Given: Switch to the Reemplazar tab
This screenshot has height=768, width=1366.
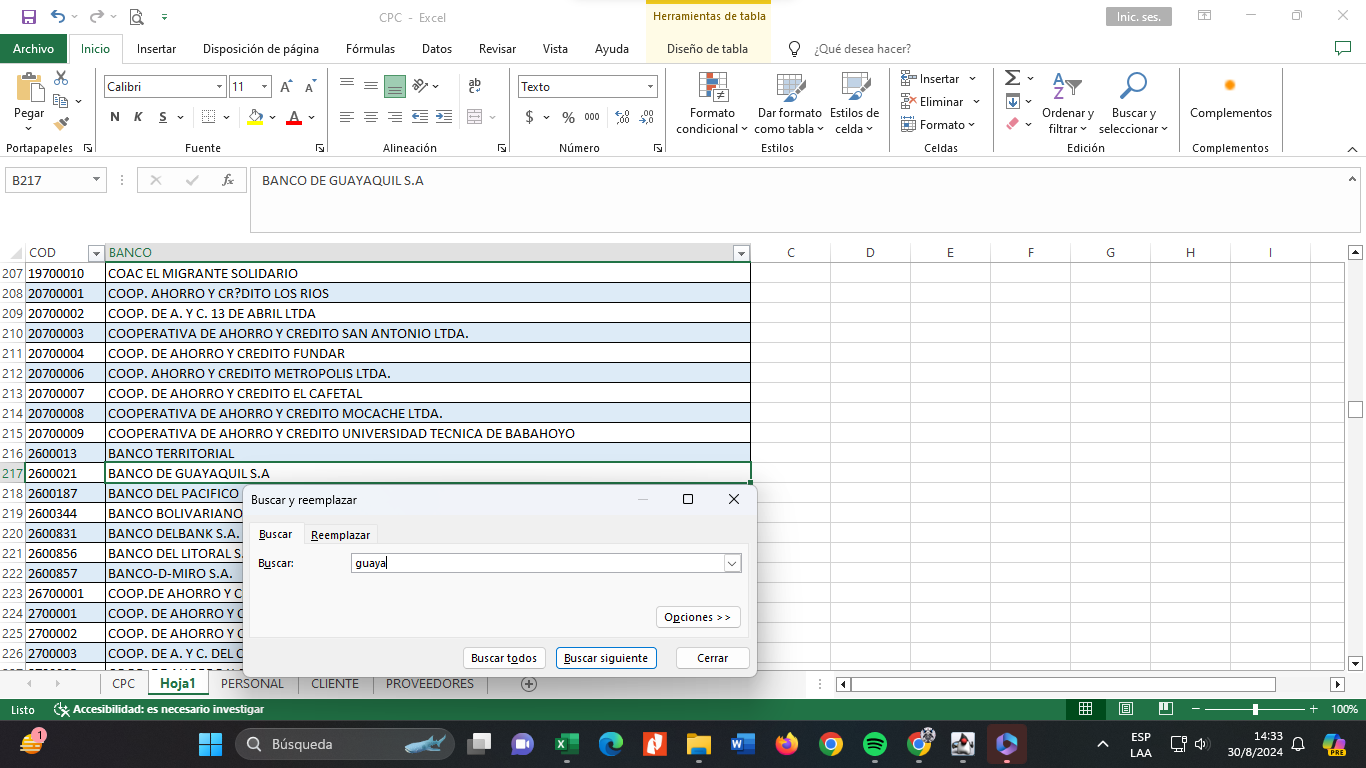Looking at the screenshot, I should [340, 535].
